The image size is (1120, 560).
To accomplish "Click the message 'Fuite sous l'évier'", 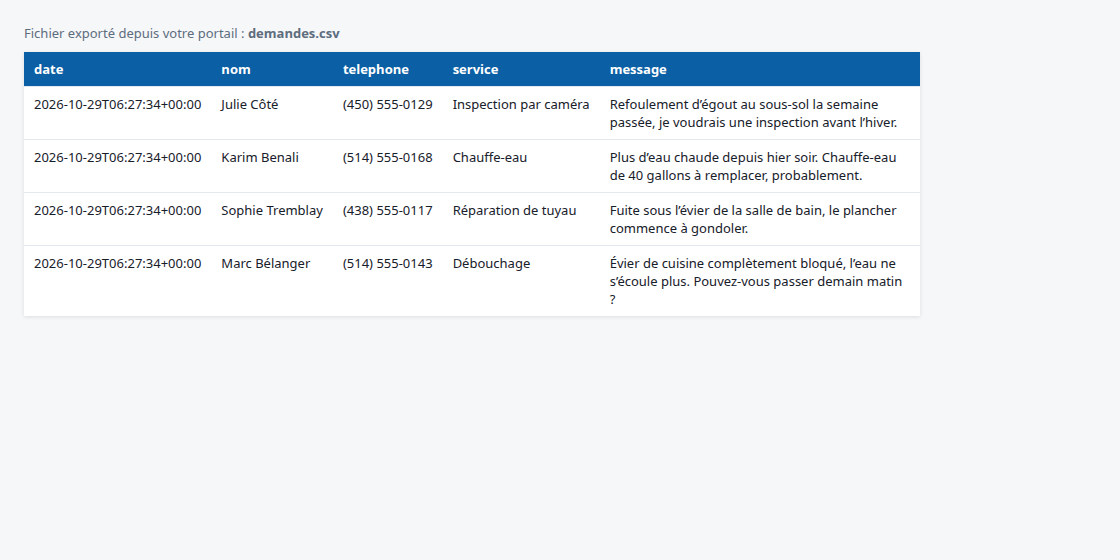I will click(753, 219).
